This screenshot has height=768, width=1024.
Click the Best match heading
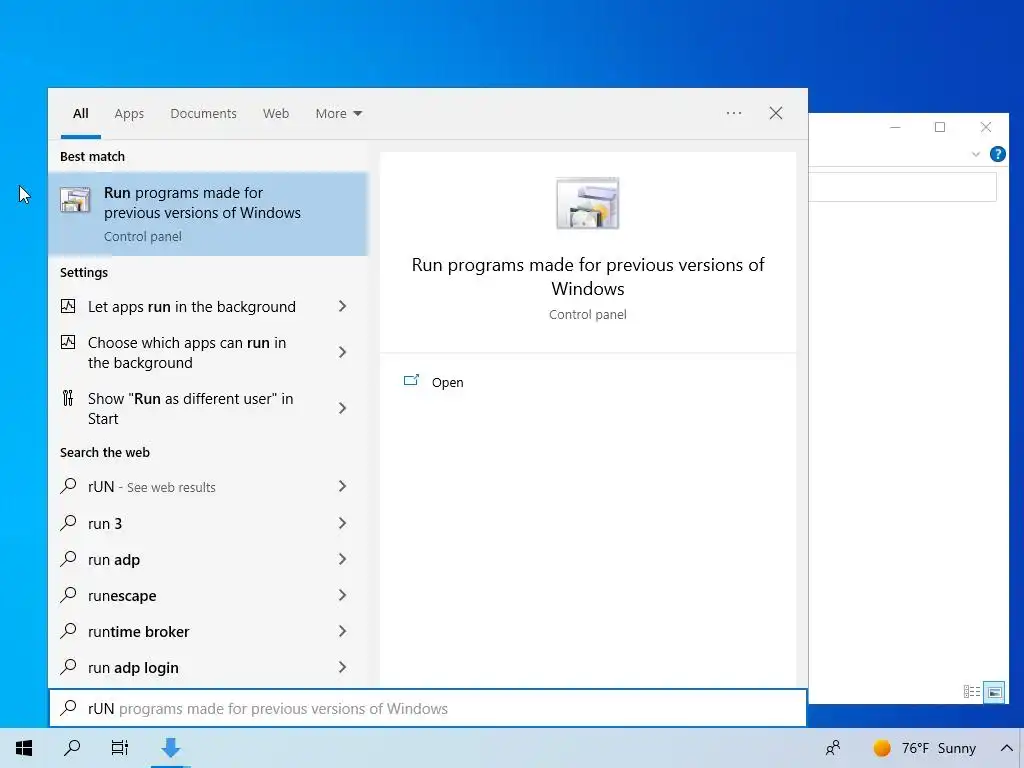click(x=92, y=156)
